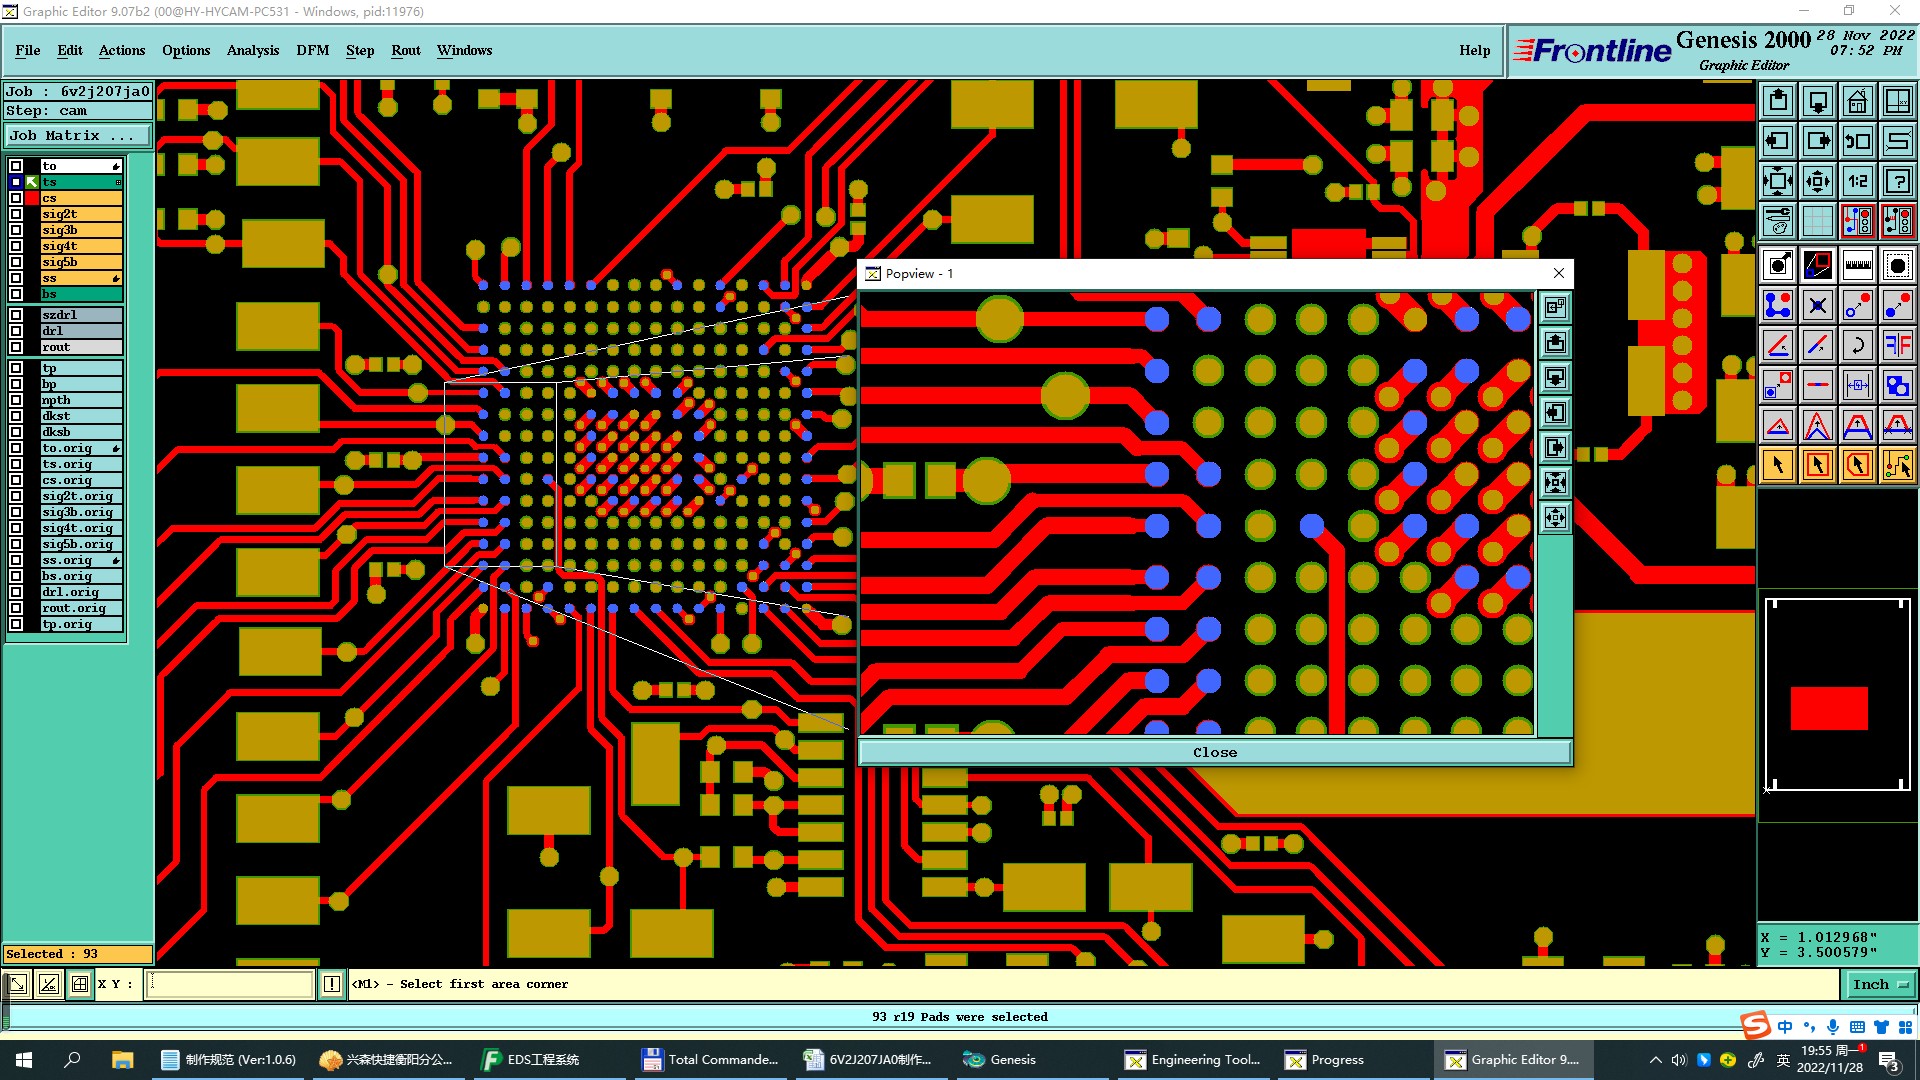Viewport: 1920px width, 1080px height.
Task: Select the rotate feature tool
Action: [1857, 345]
